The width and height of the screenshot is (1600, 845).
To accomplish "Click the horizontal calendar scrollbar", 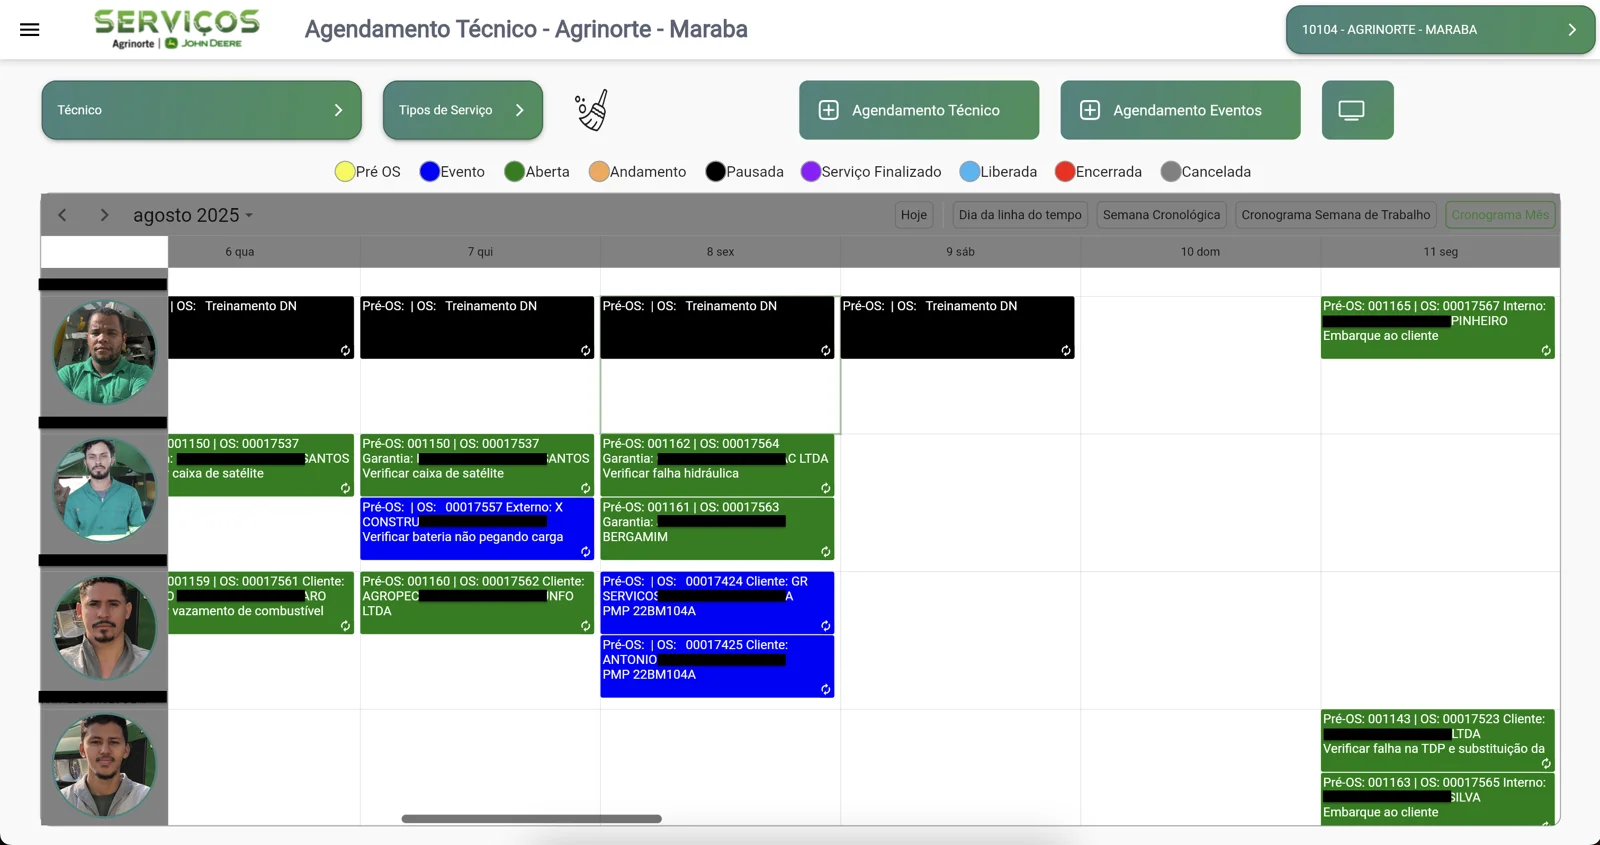I will tap(531, 819).
